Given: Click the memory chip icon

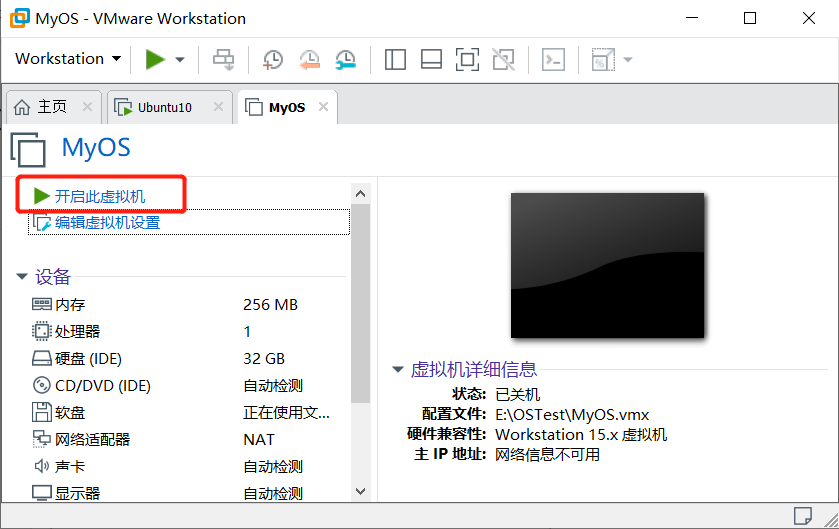Looking at the screenshot, I should (42, 304).
